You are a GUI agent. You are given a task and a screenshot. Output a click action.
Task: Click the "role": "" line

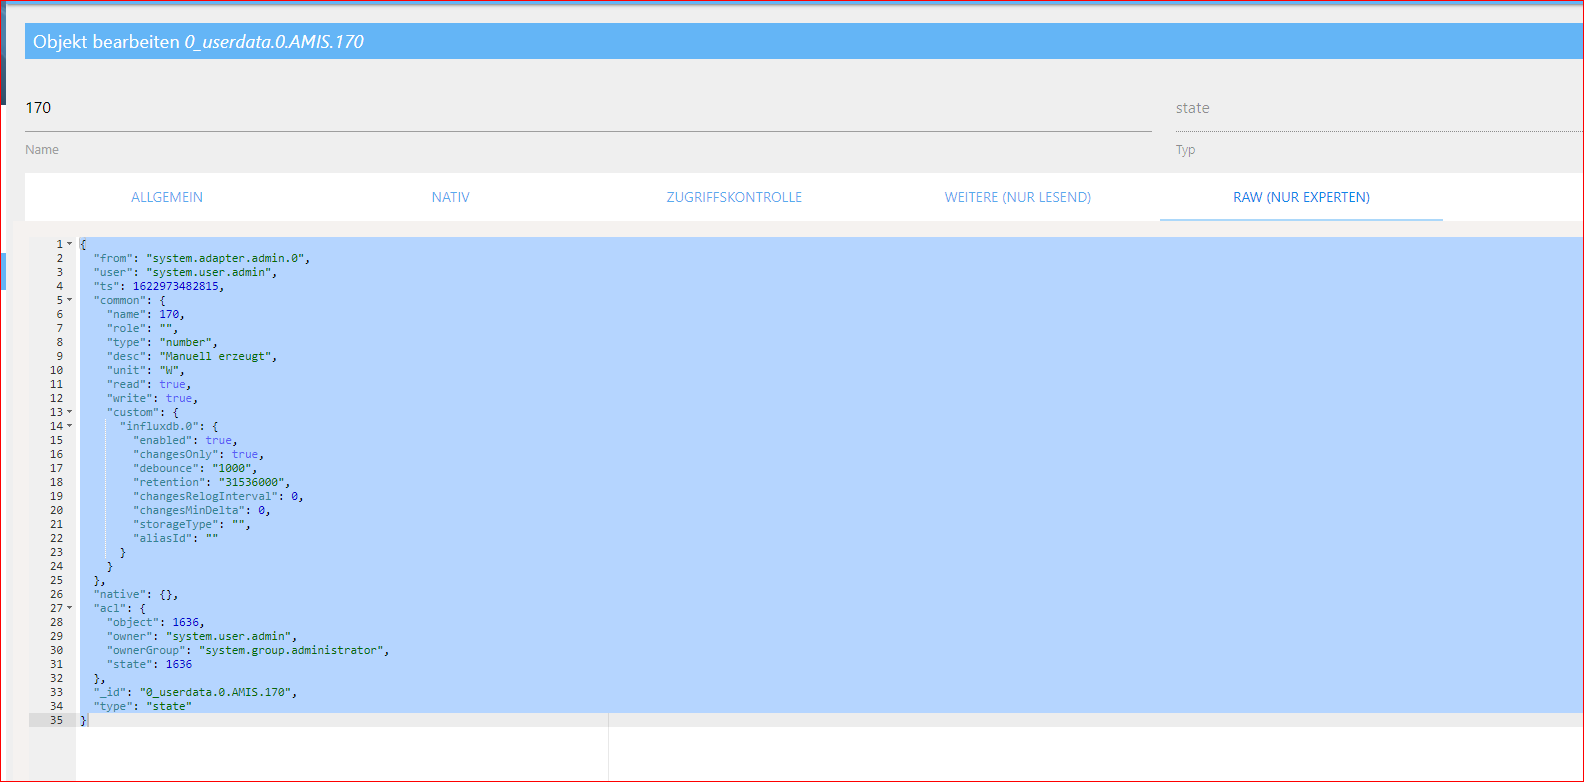142,328
